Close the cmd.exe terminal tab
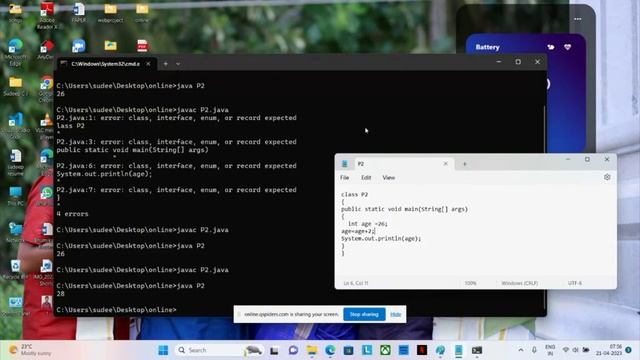This screenshot has height=360, width=640. [x=148, y=64]
